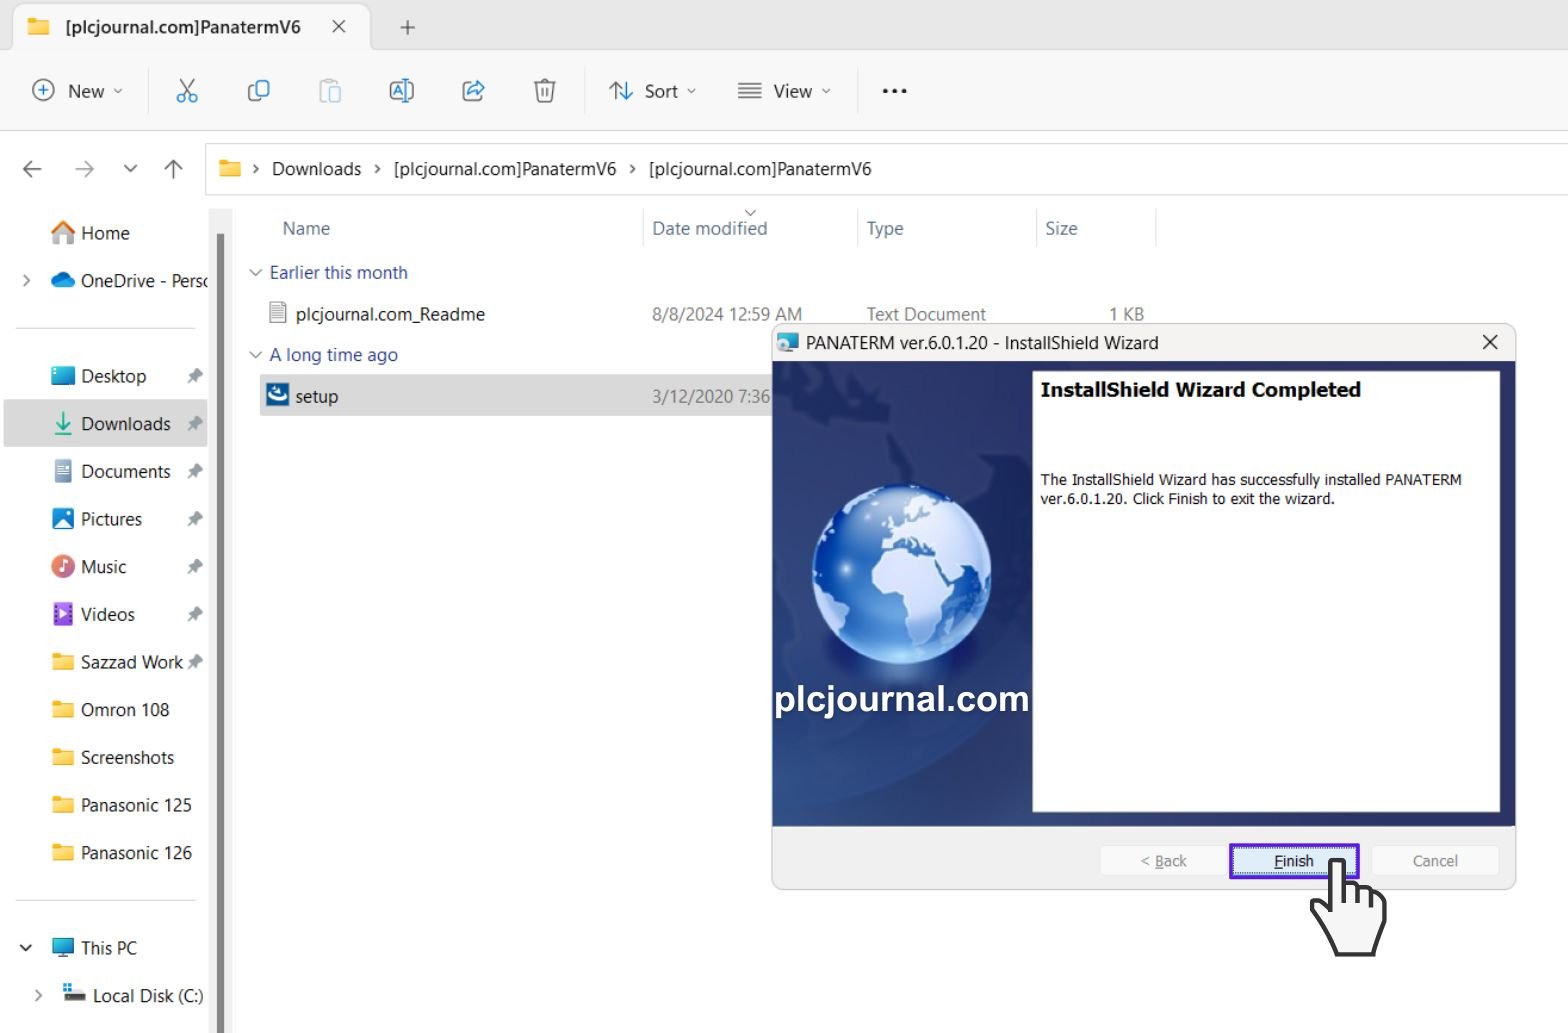Click Cancel in the InstallShield wizard
The image size is (1568, 1033).
click(x=1435, y=861)
